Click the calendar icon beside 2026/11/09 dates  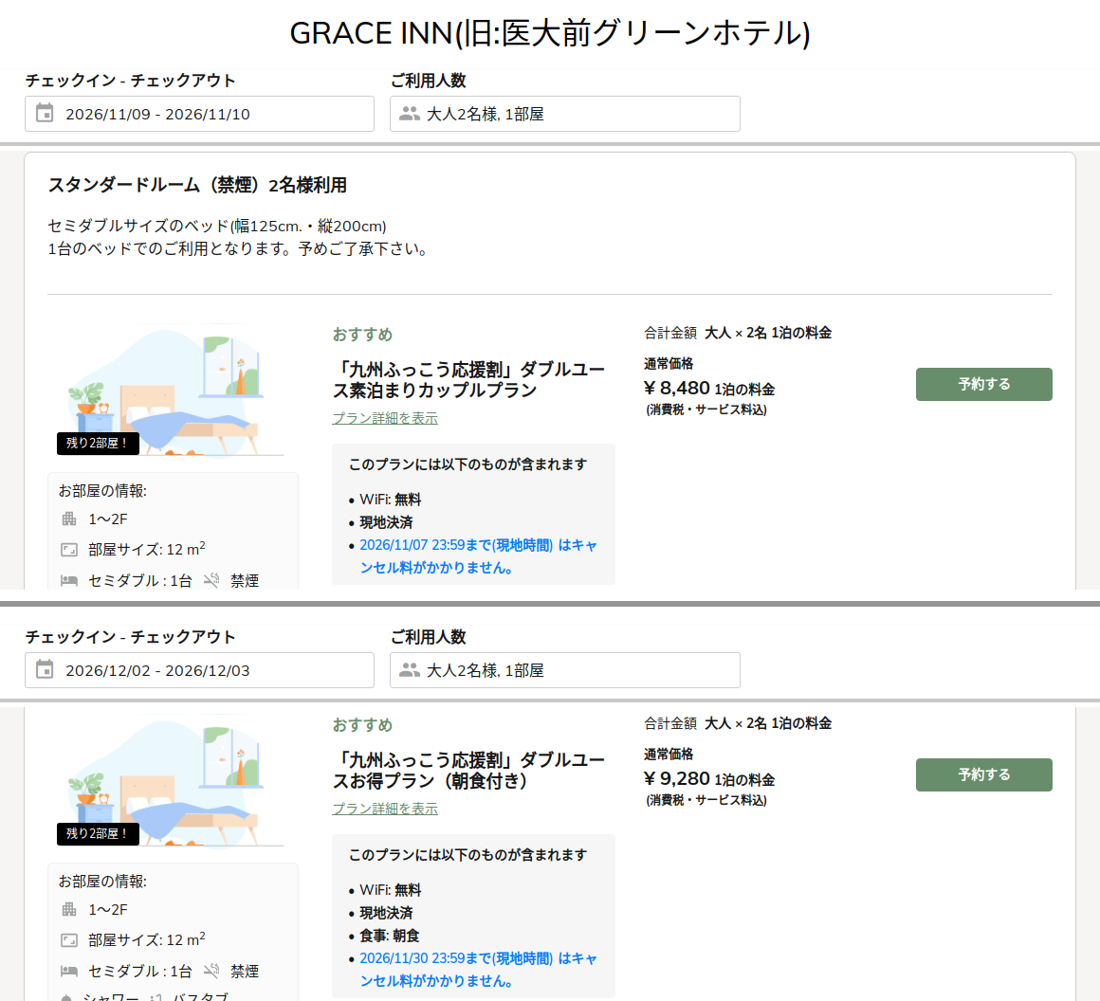tap(44, 113)
